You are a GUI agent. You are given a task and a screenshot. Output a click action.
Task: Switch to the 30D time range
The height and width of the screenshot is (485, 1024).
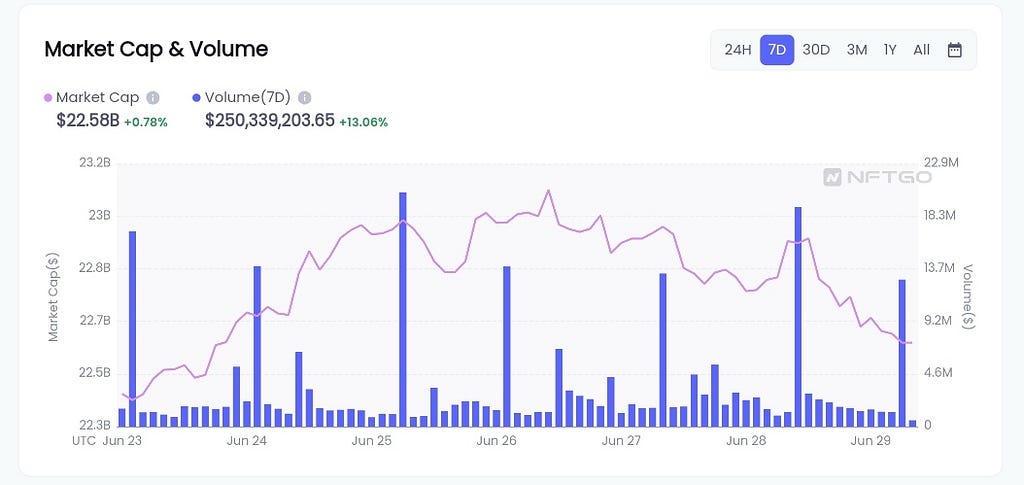click(x=816, y=50)
